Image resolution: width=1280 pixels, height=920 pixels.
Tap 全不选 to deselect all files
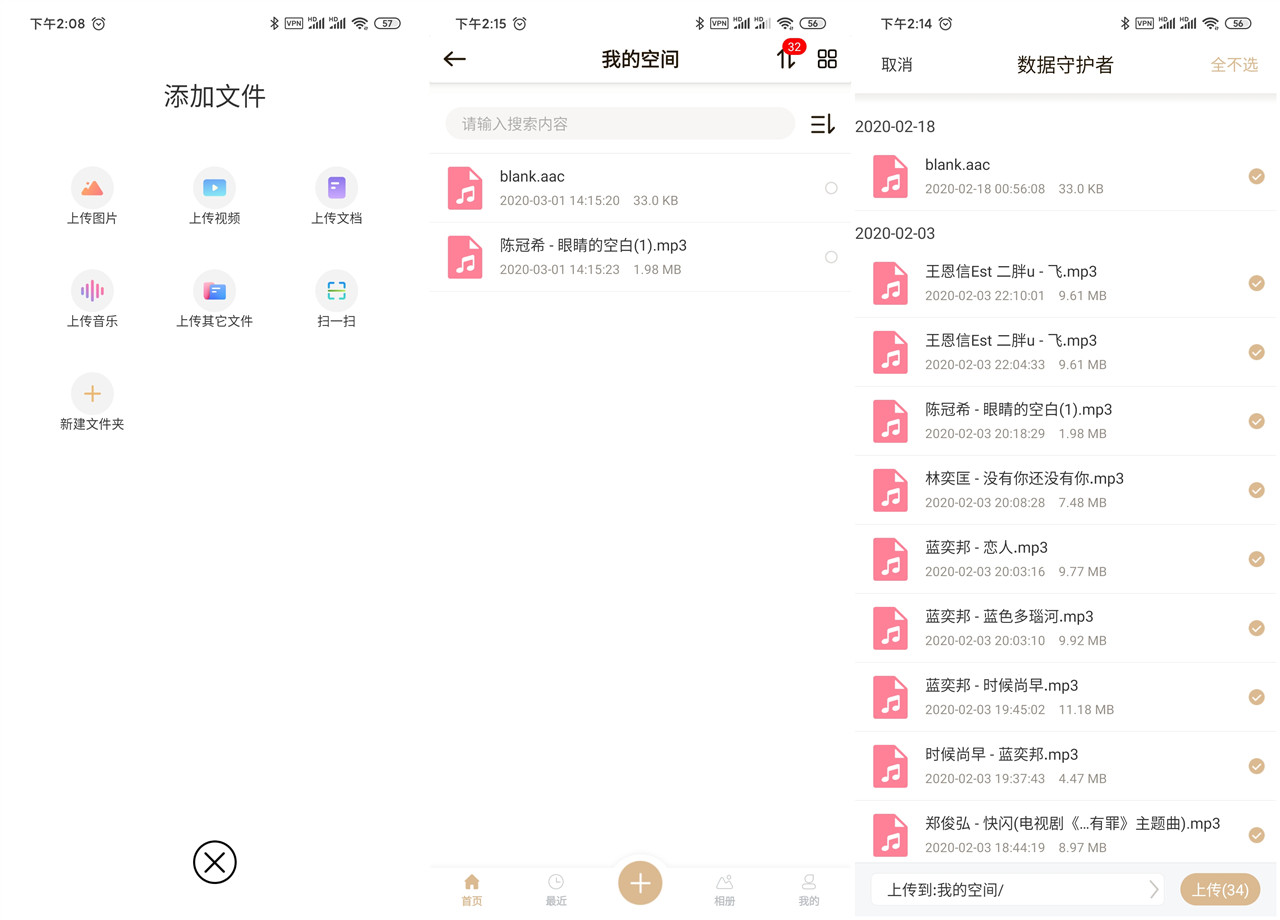tap(1234, 64)
